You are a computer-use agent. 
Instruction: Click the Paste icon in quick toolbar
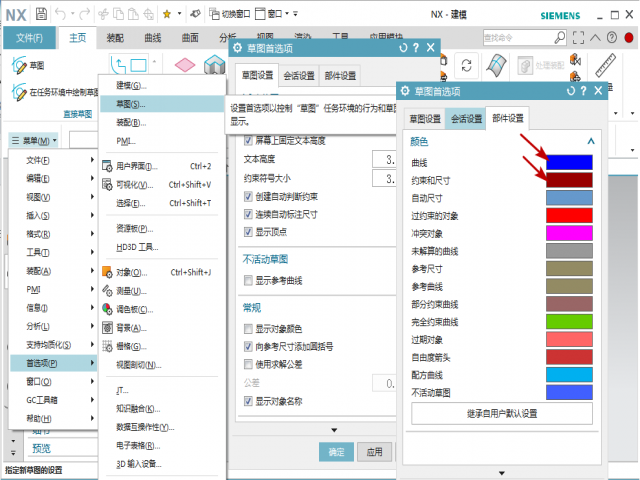point(133,14)
